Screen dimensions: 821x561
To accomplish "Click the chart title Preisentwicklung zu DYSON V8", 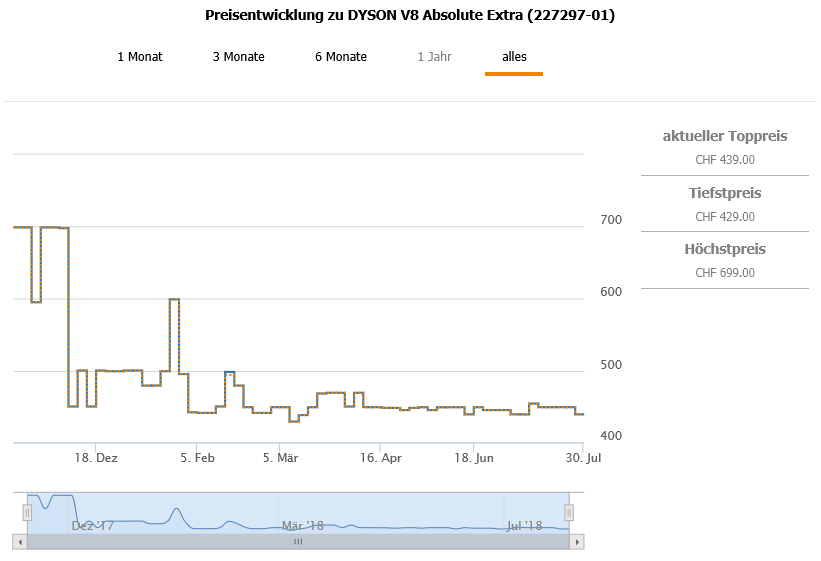I will (x=410, y=16).
